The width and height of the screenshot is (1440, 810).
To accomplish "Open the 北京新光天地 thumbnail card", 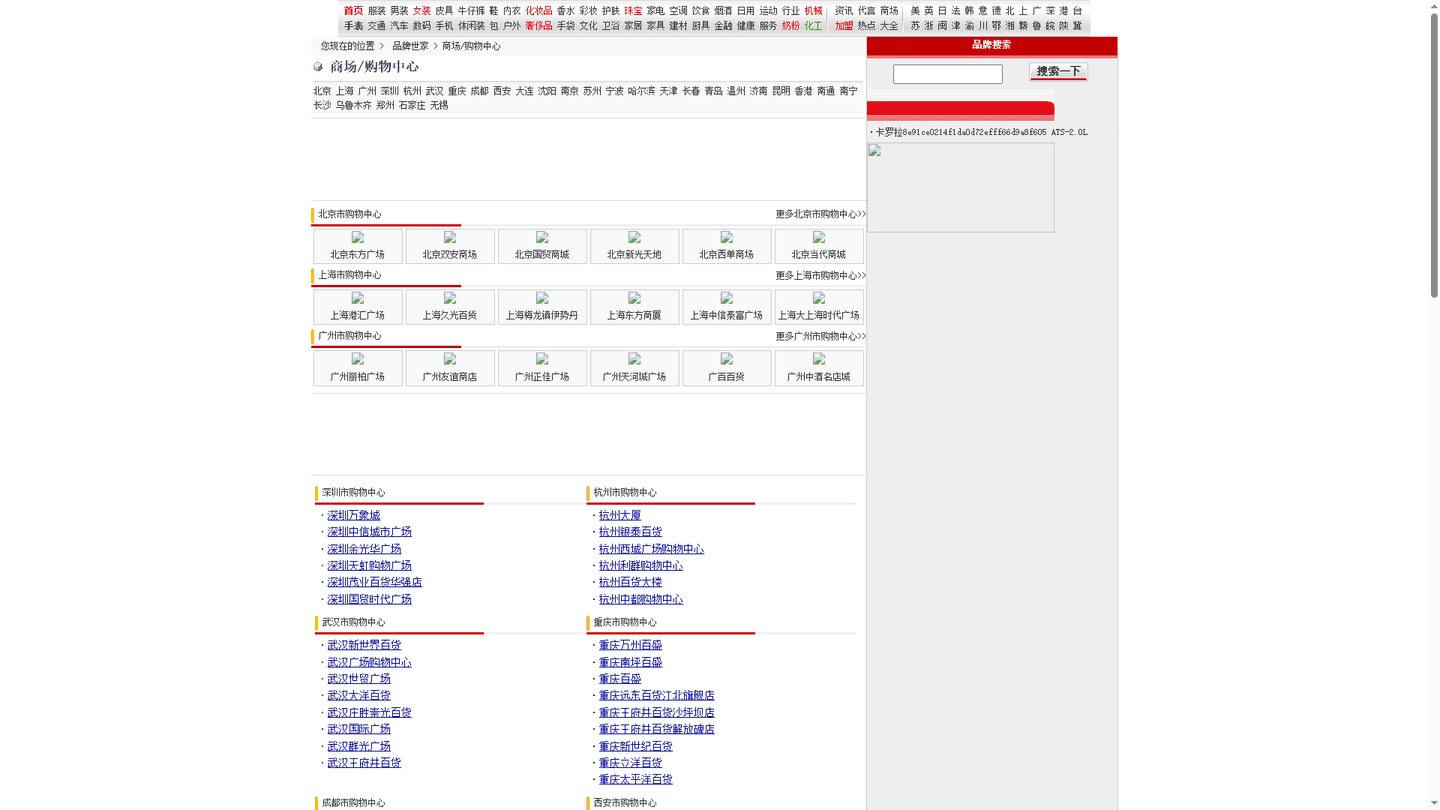I will pyautogui.click(x=634, y=246).
